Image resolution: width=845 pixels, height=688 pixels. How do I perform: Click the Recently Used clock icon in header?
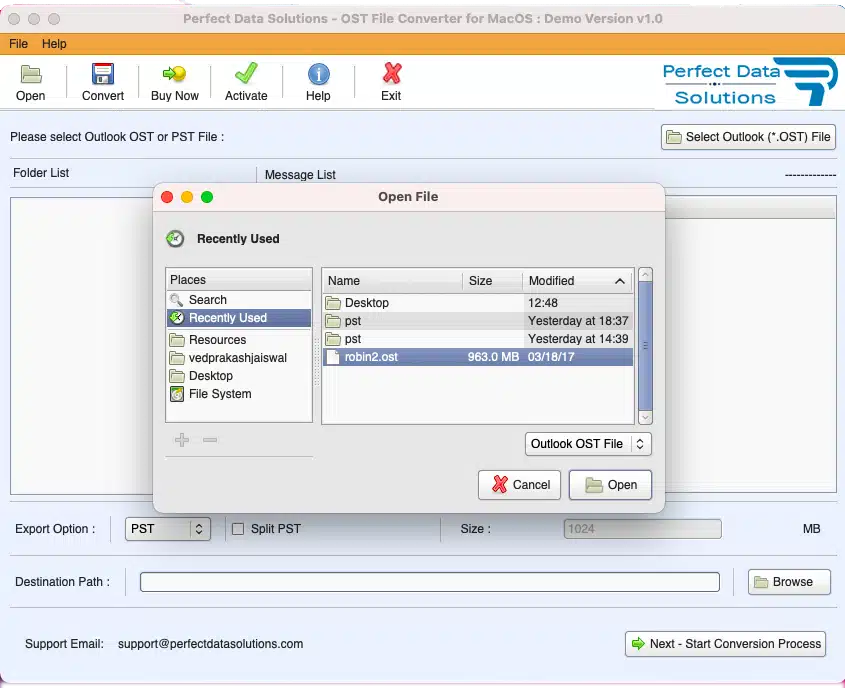[x=175, y=239]
